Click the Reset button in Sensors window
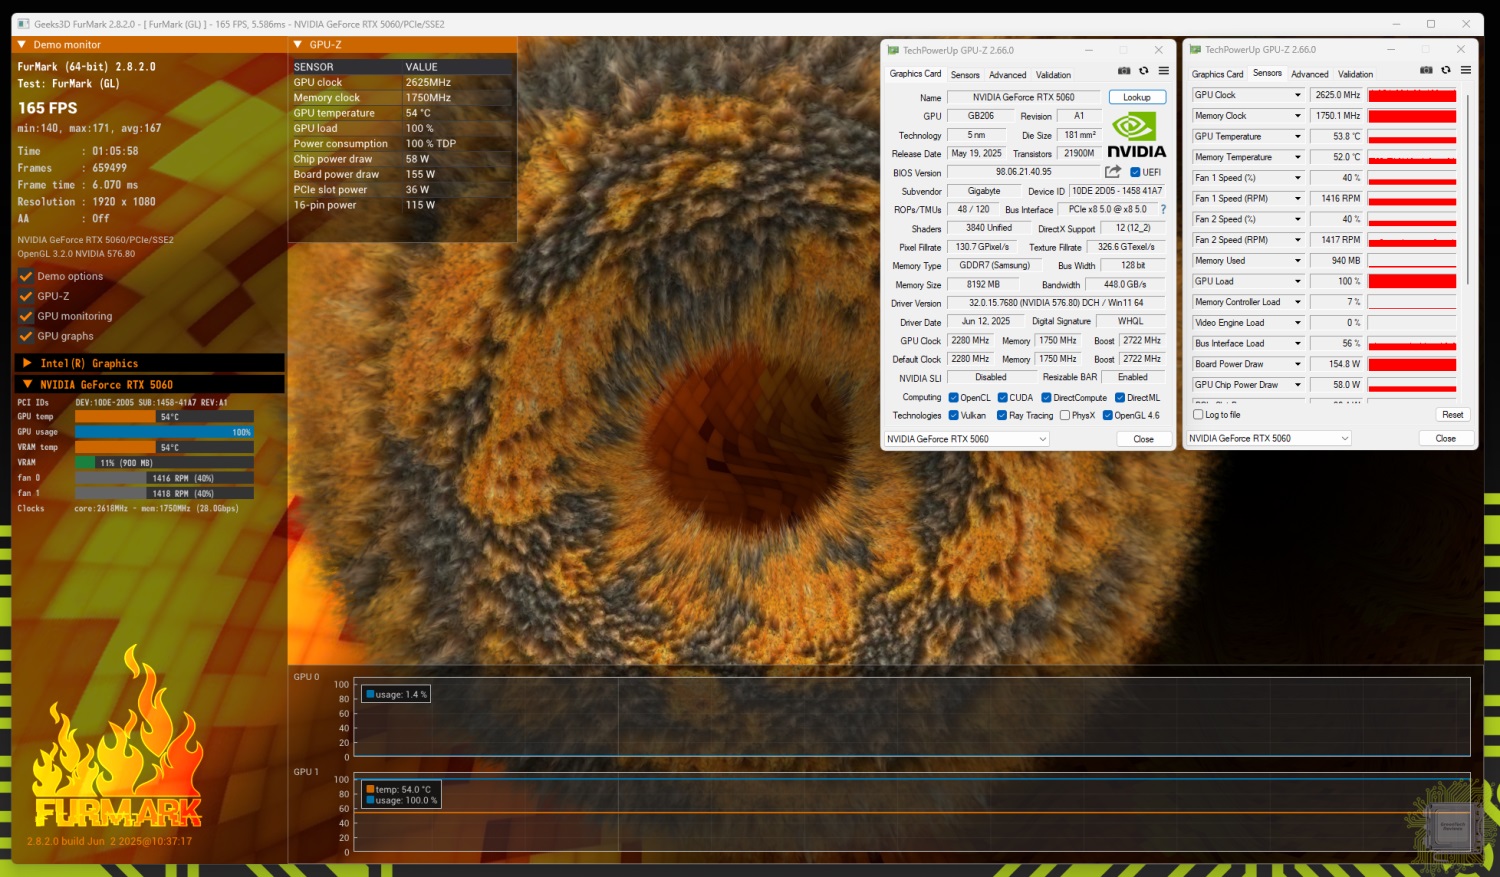Screen dimensions: 1500x877 (1453, 414)
